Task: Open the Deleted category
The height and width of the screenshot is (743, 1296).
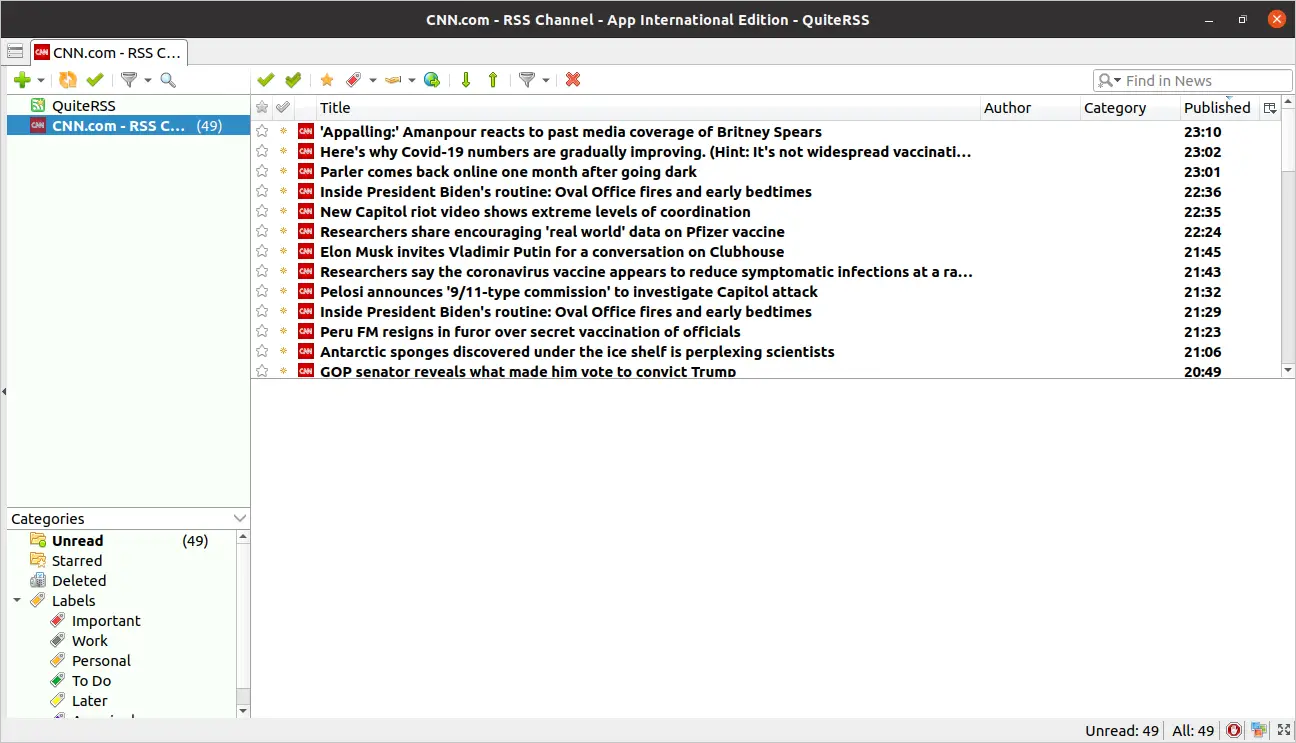Action: (121, 581)
